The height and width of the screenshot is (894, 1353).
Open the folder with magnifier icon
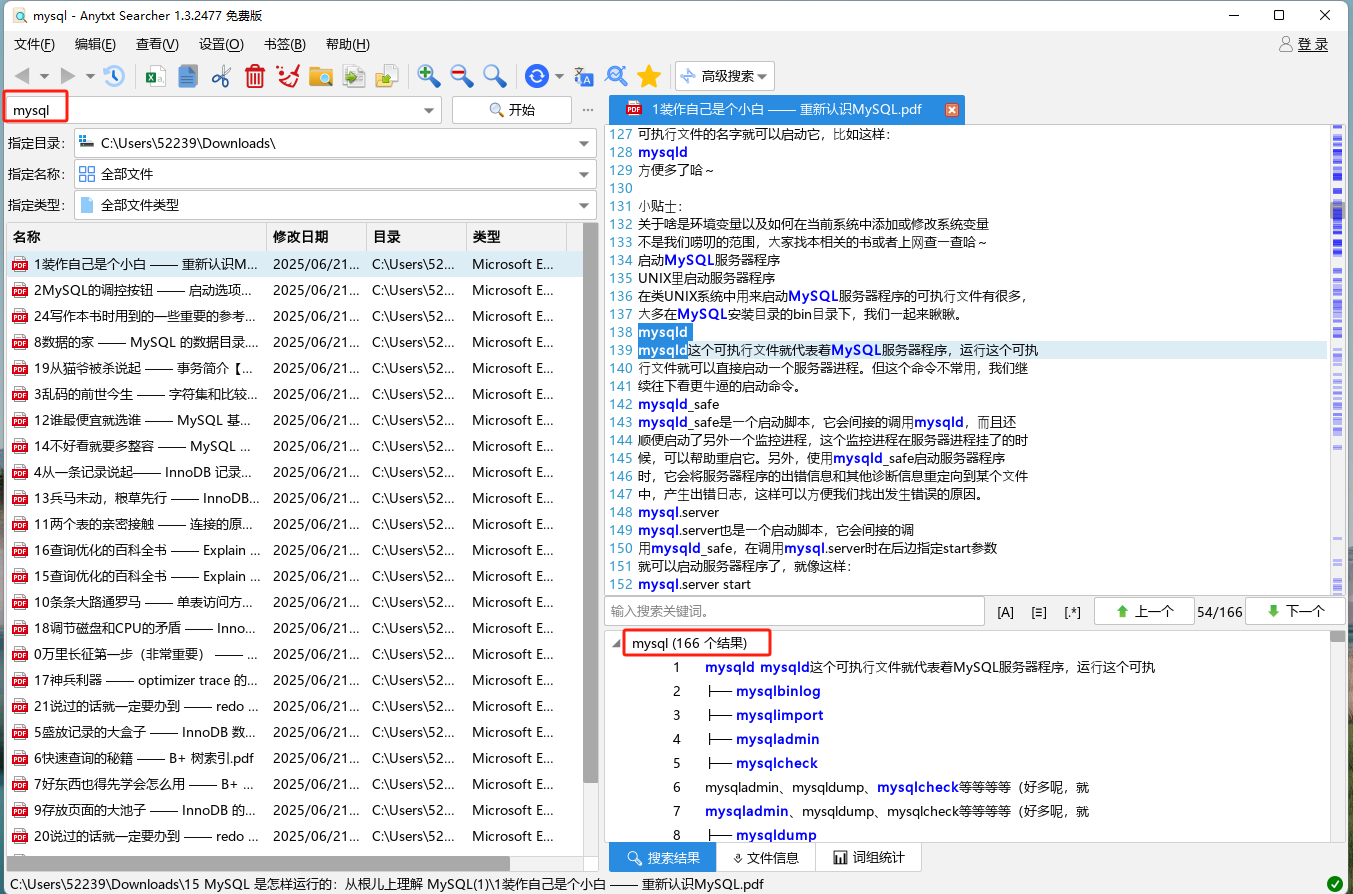[321, 76]
